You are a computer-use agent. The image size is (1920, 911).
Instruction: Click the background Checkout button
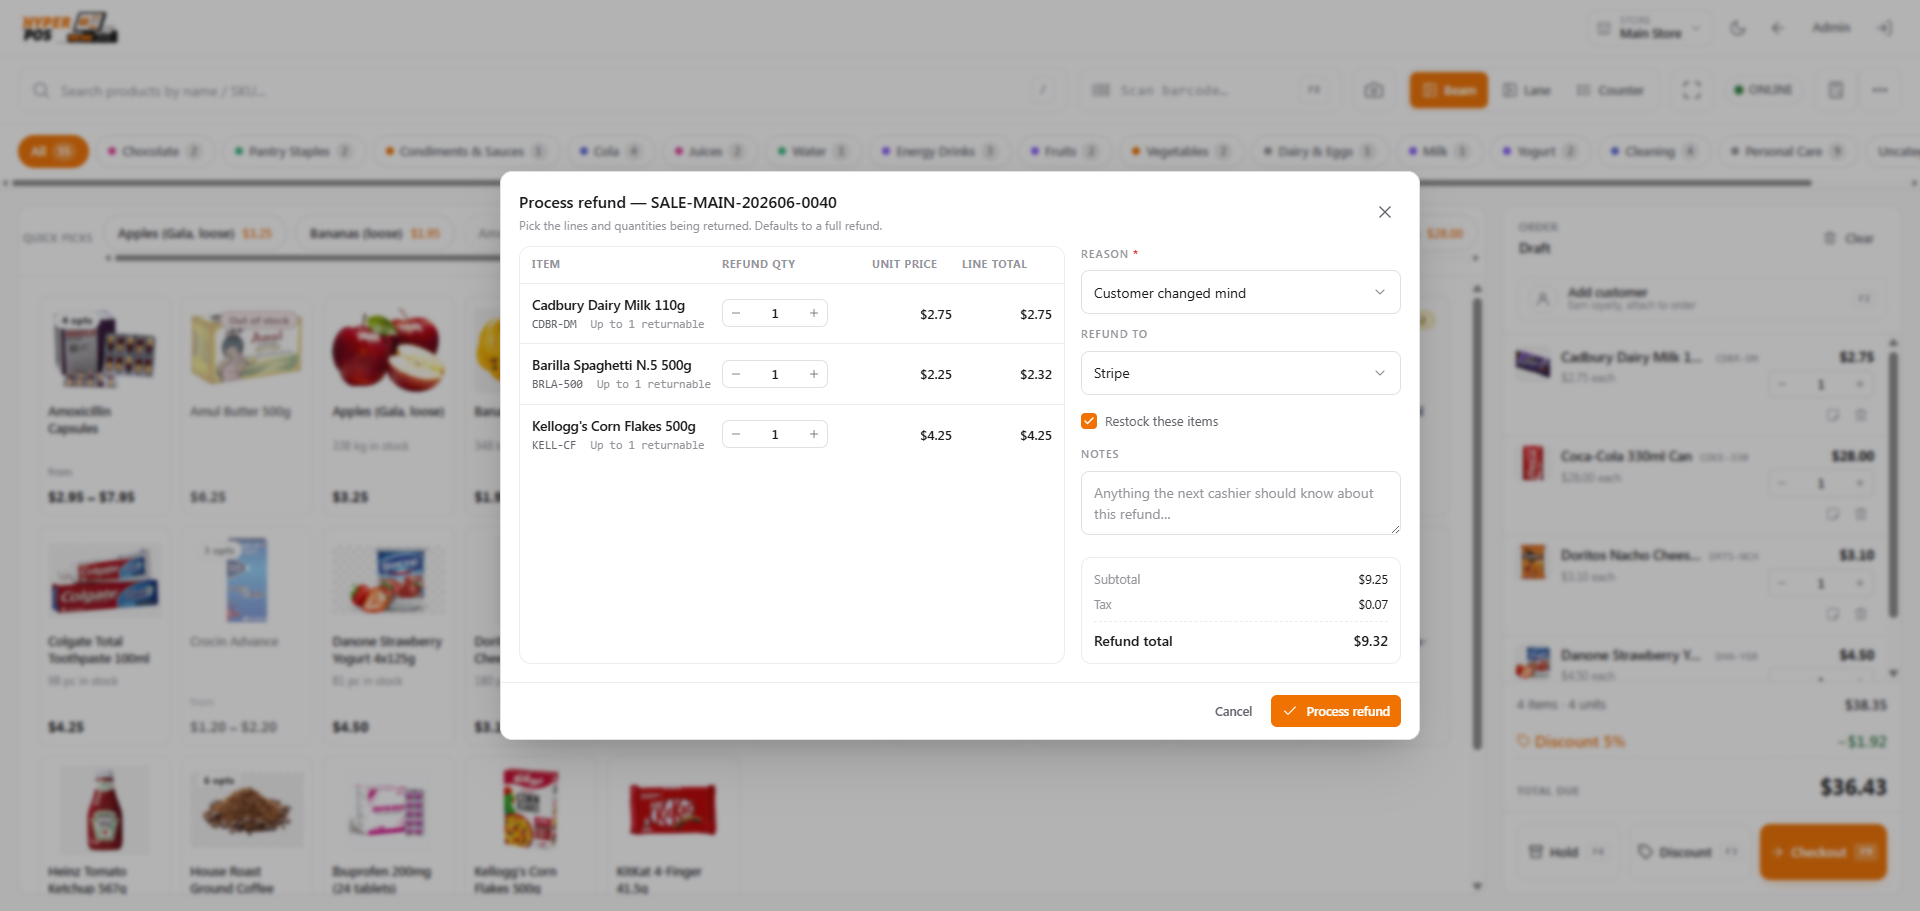[1823, 852]
